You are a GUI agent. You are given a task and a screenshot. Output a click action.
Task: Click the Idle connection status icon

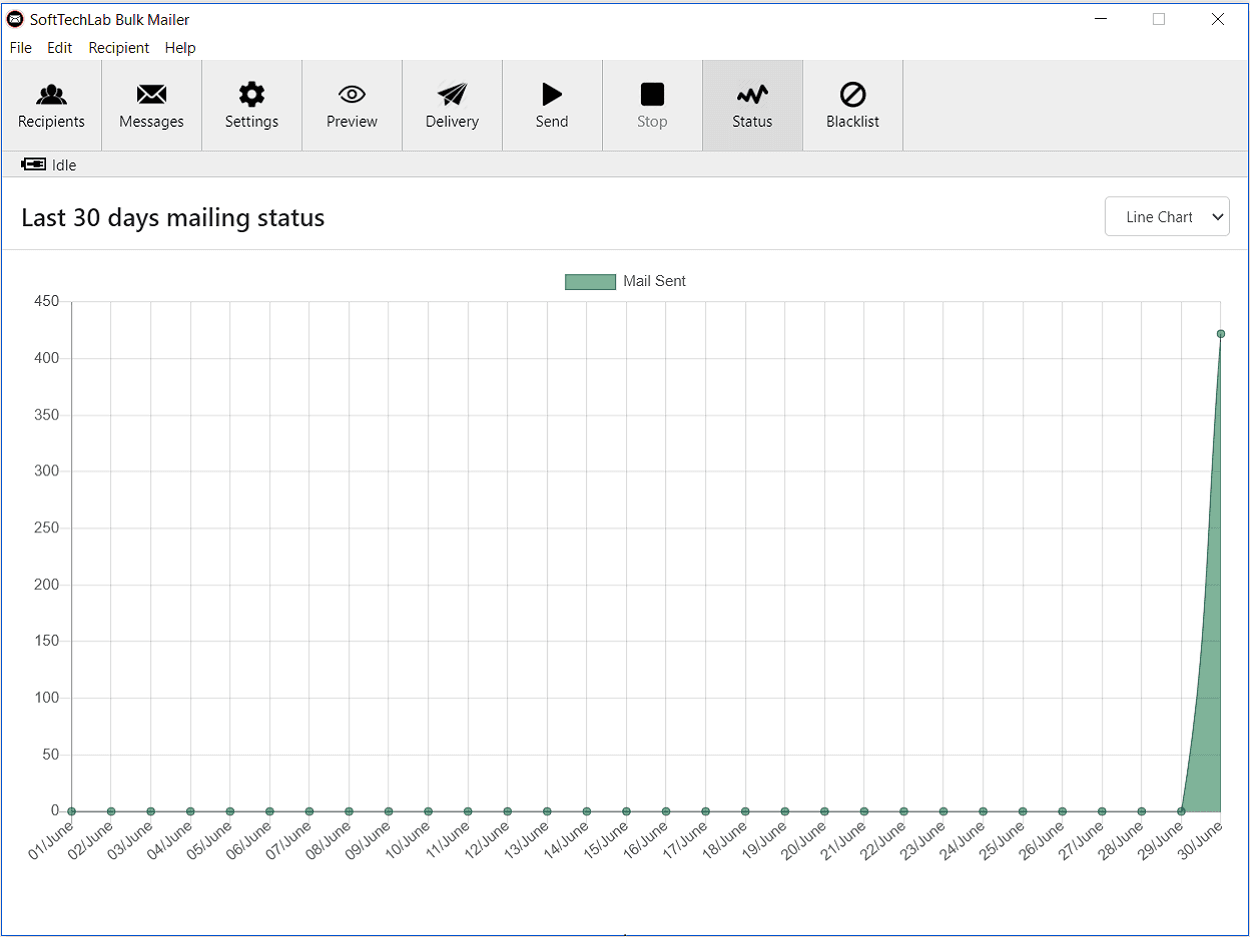click(x=34, y=164)
